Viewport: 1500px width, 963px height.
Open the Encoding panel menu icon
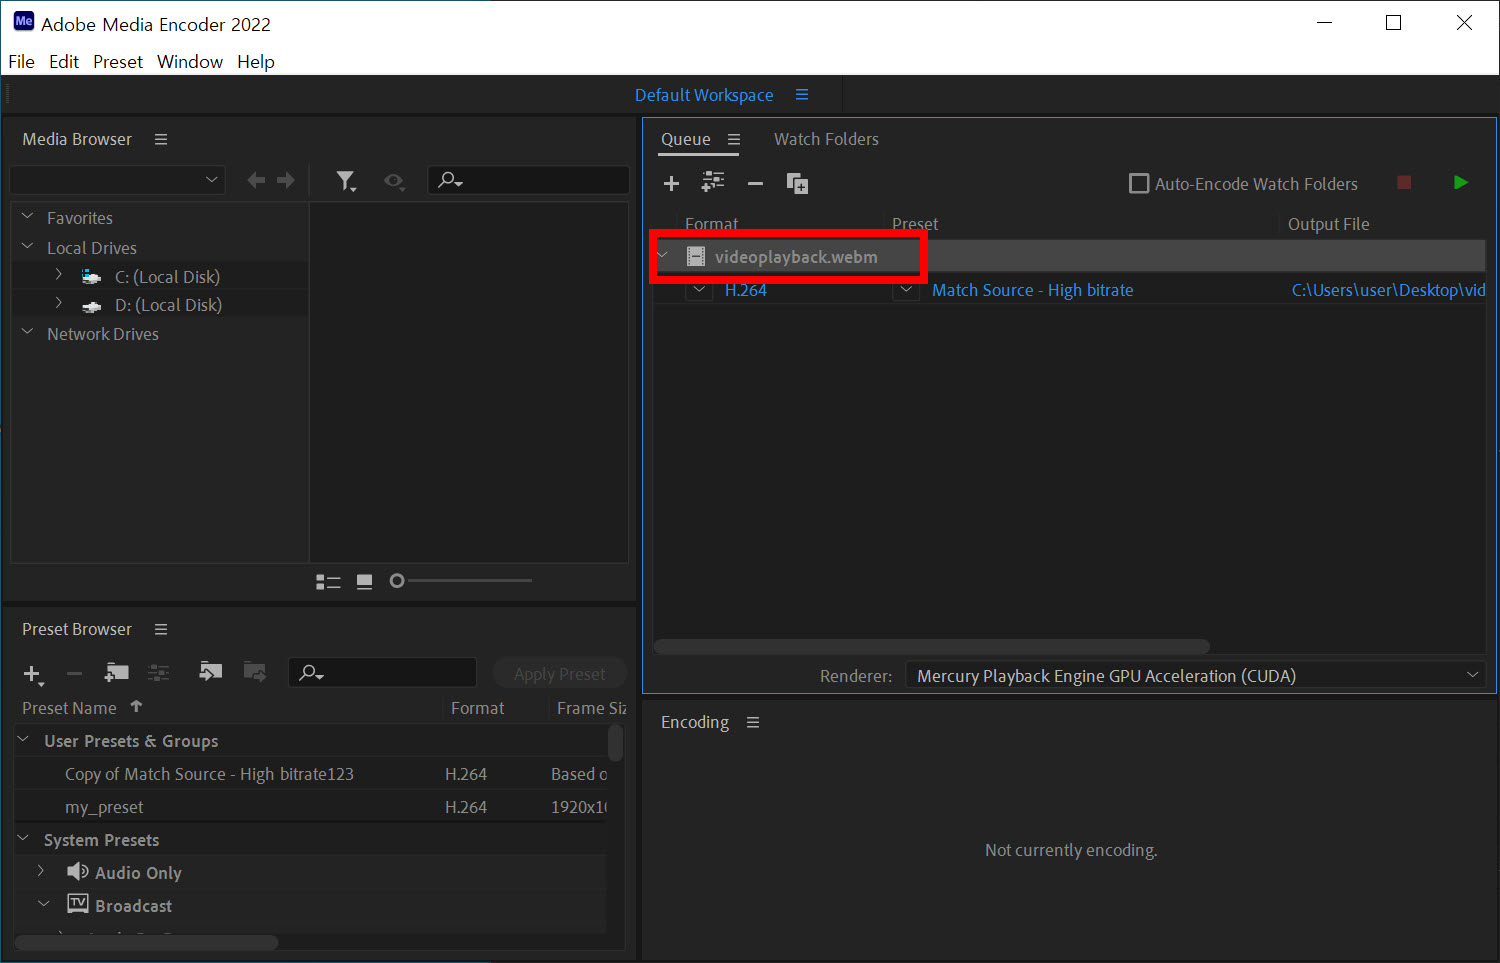(x=753, y=722)
